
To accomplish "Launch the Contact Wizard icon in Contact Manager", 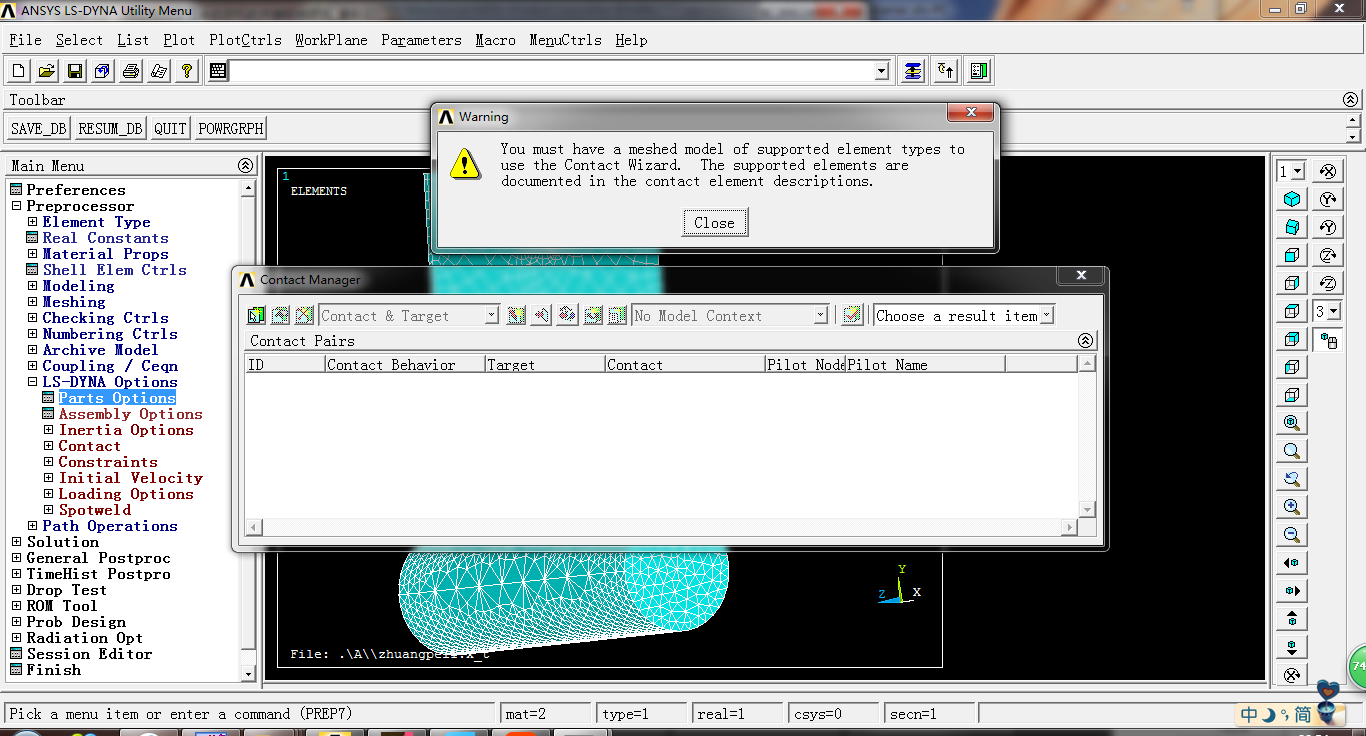I will click(257, 316).
